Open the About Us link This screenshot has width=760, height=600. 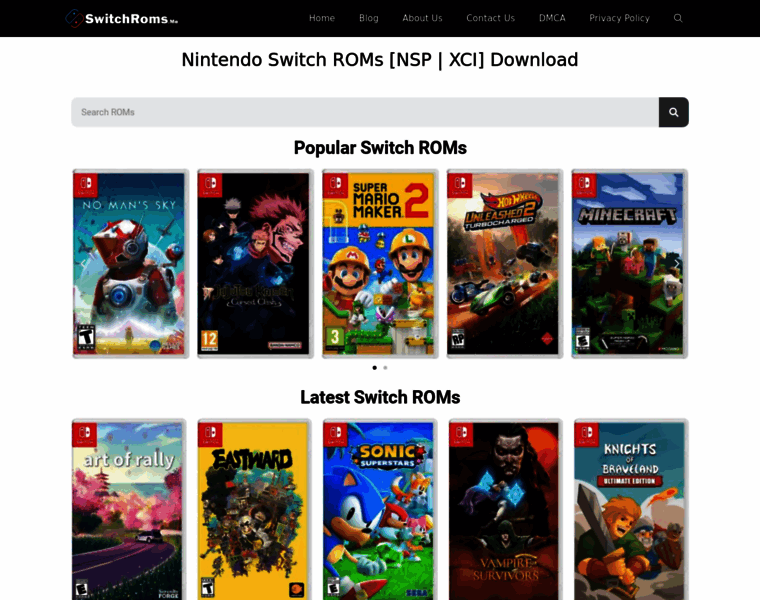[422, 18]
